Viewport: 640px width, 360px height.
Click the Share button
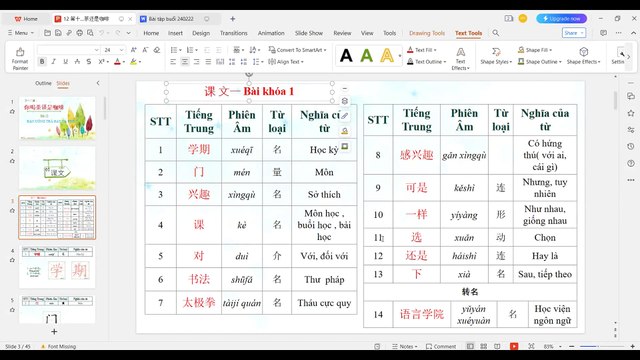[x=574, y=33]
